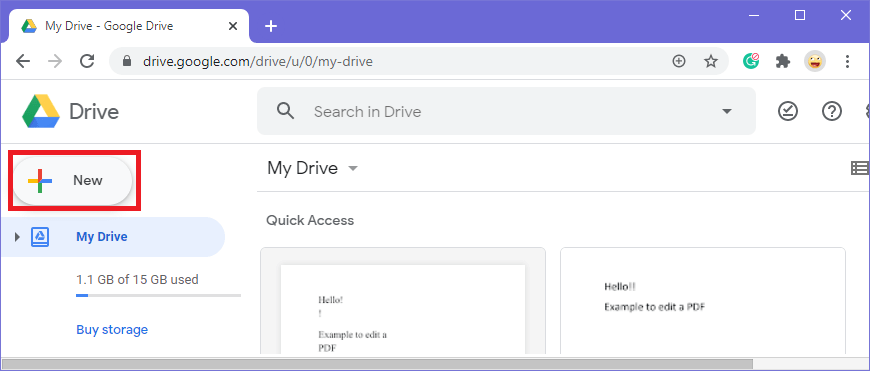Click the Quick Access heading
This screenshot has width=870, height=371.
click(310, 220)
